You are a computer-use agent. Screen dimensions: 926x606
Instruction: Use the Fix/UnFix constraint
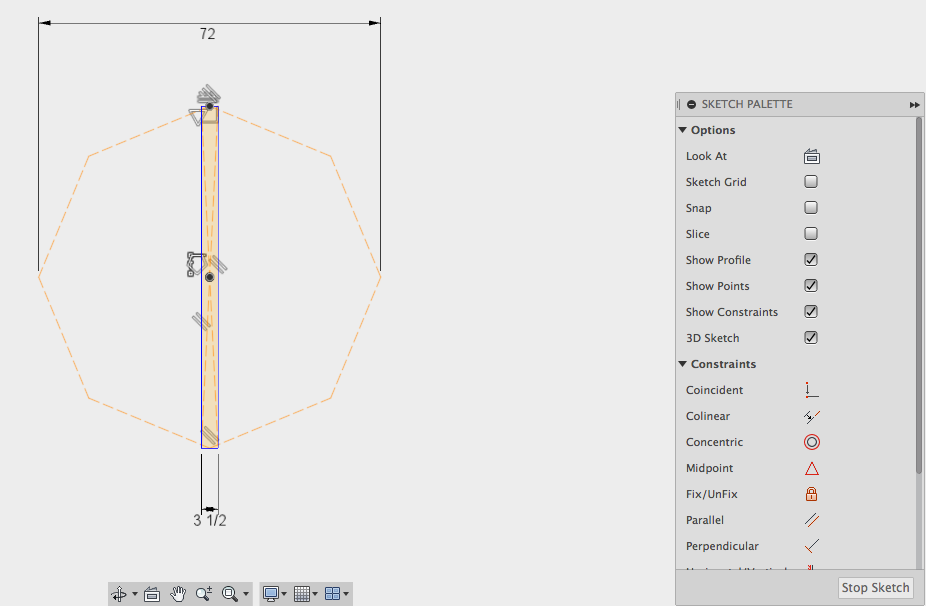coord(811,493)
